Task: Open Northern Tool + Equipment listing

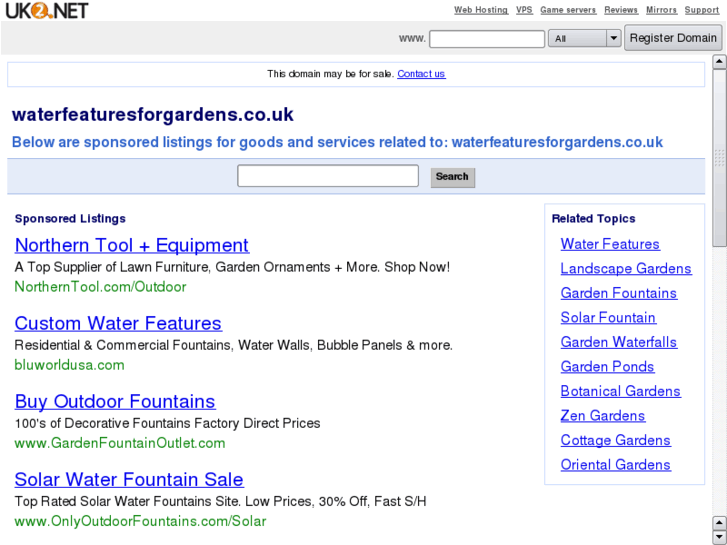Action: click(x=132, y=245)
